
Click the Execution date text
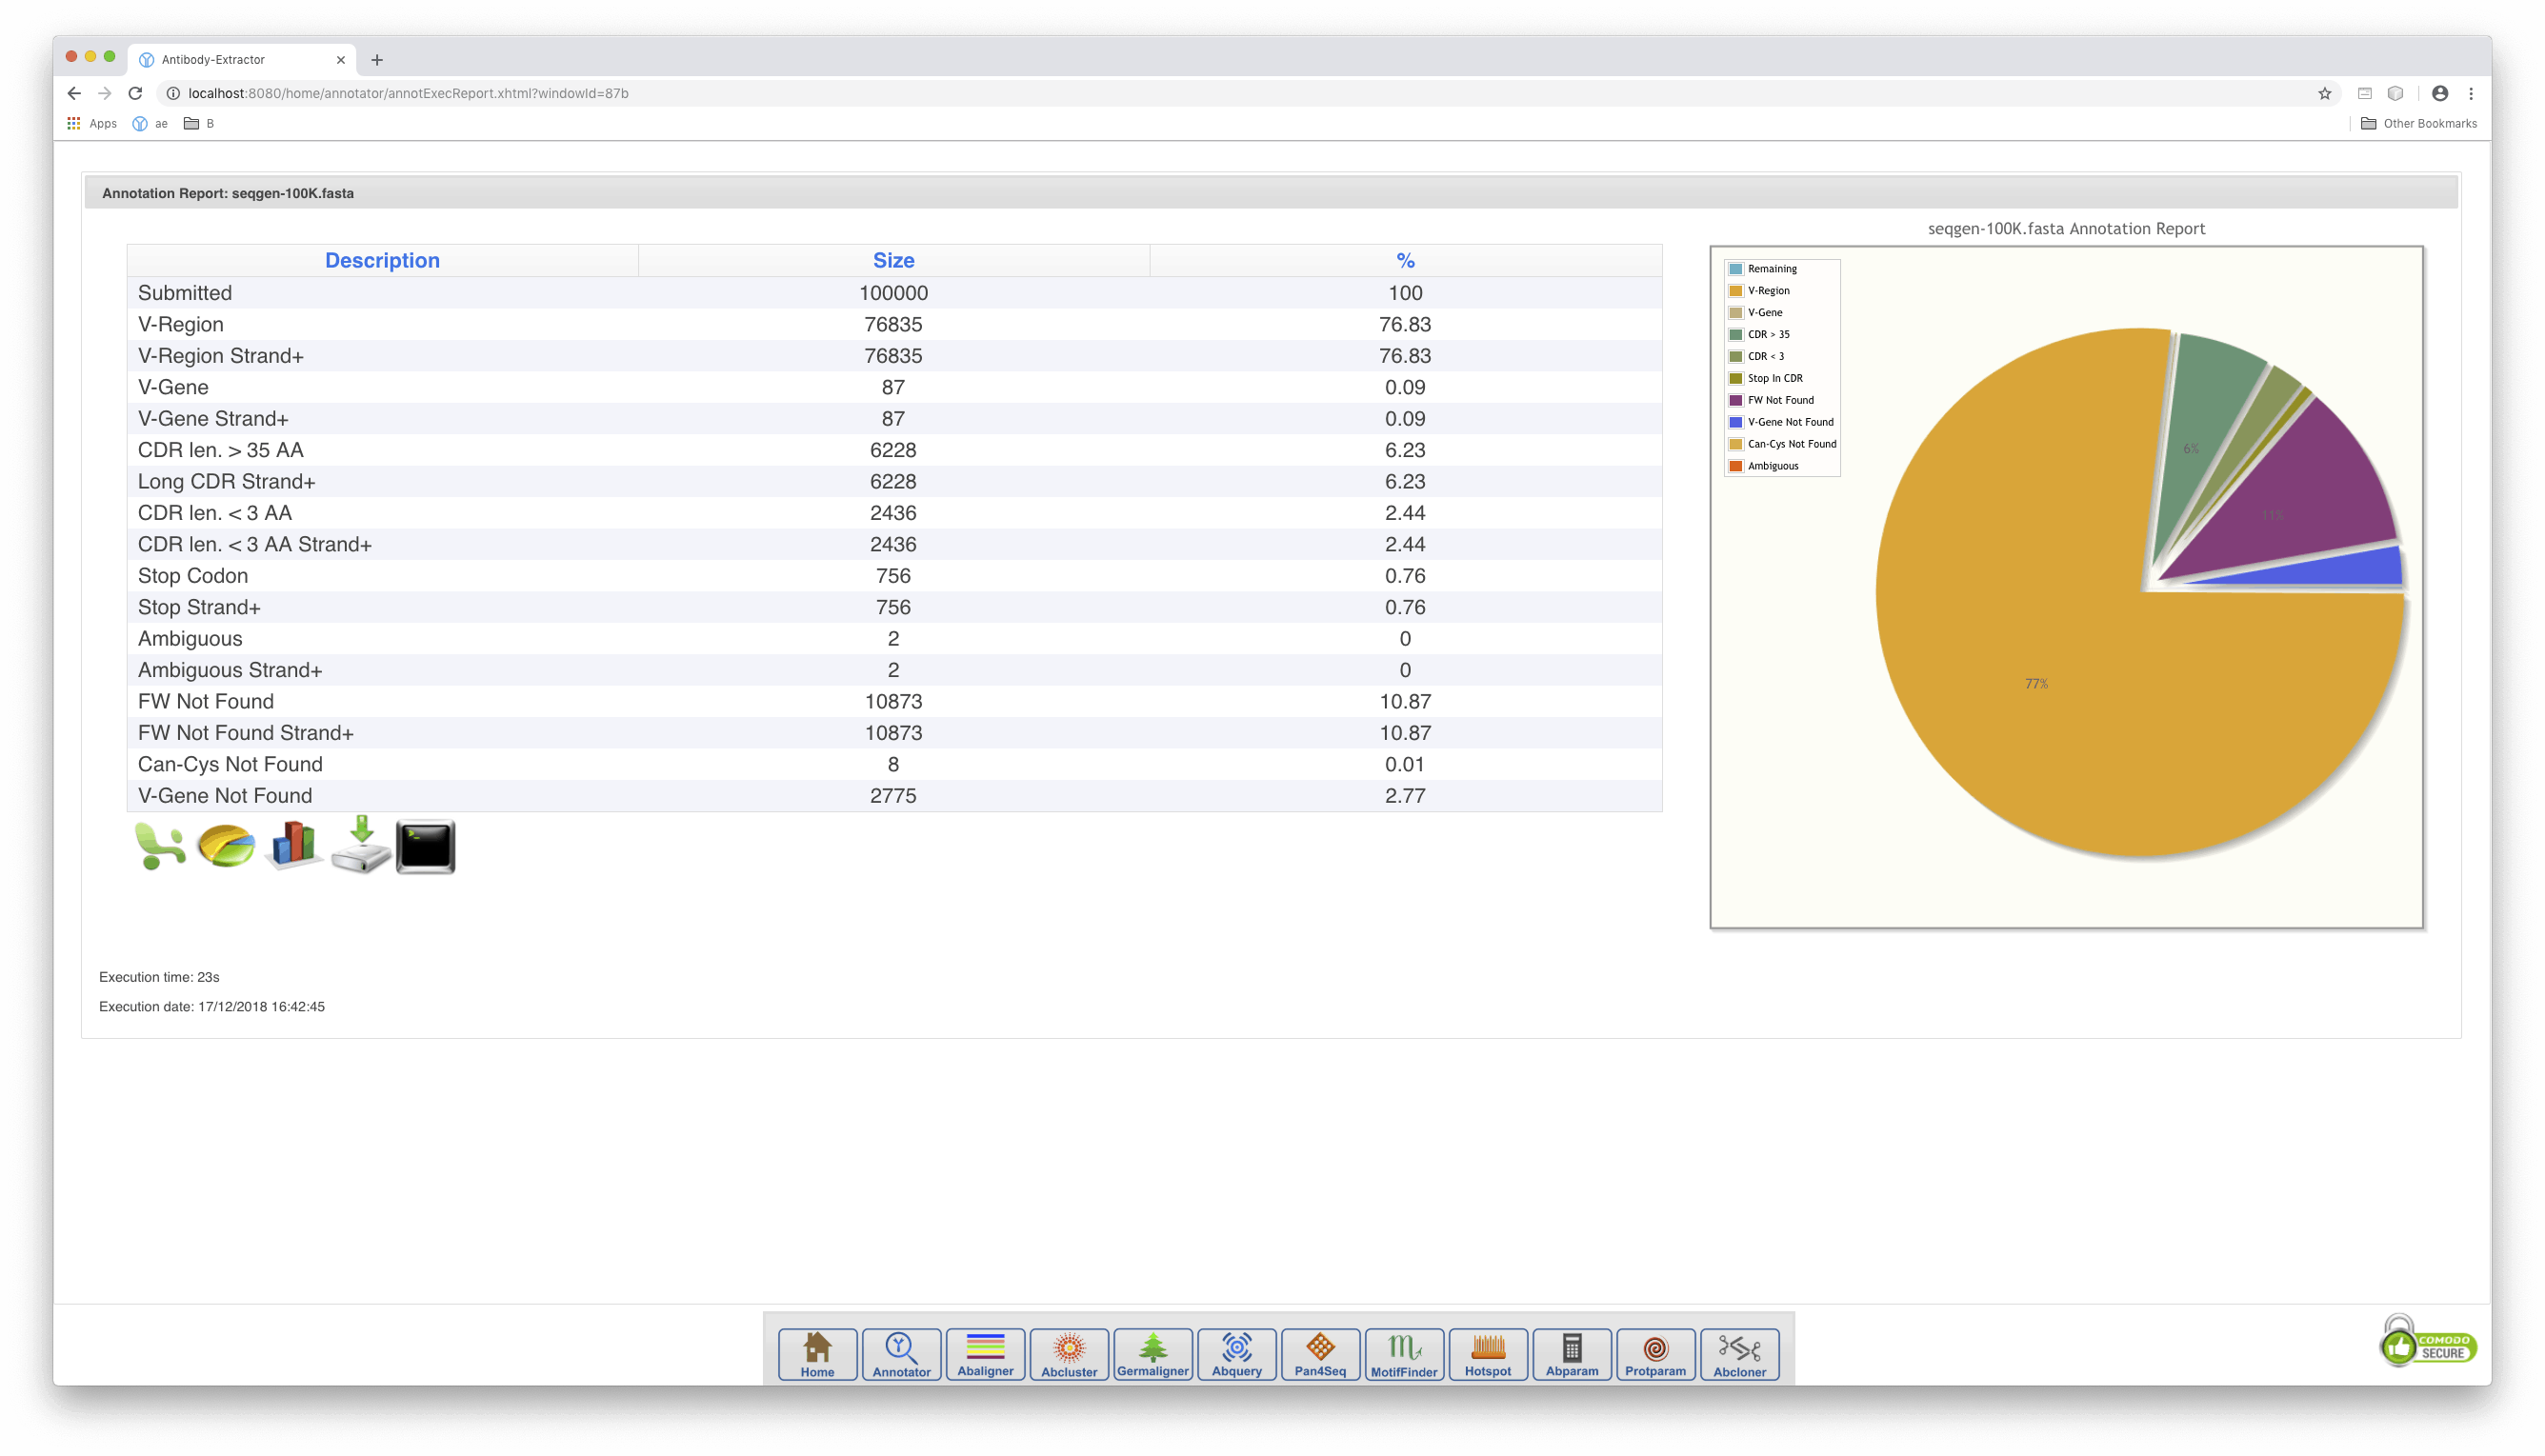pos(211,1007)
